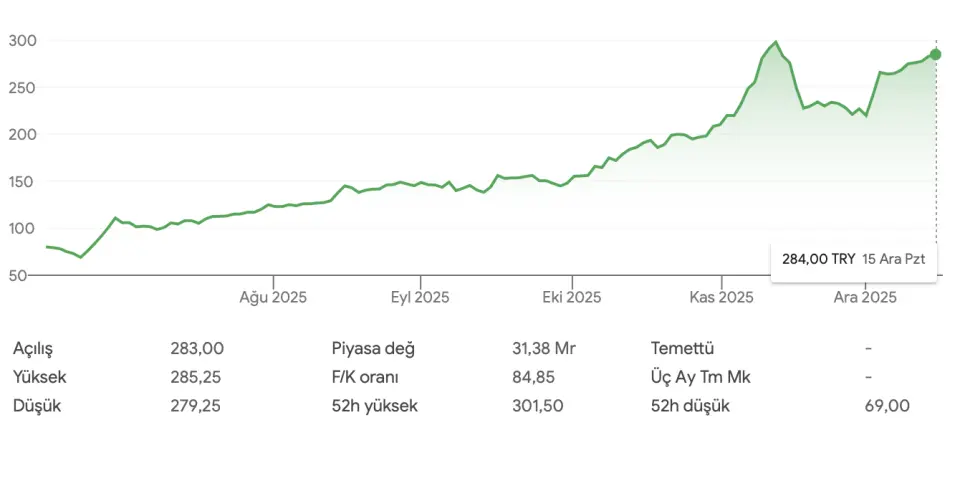
Task: Click the 301,50 52-week high value
Action: 536,406
